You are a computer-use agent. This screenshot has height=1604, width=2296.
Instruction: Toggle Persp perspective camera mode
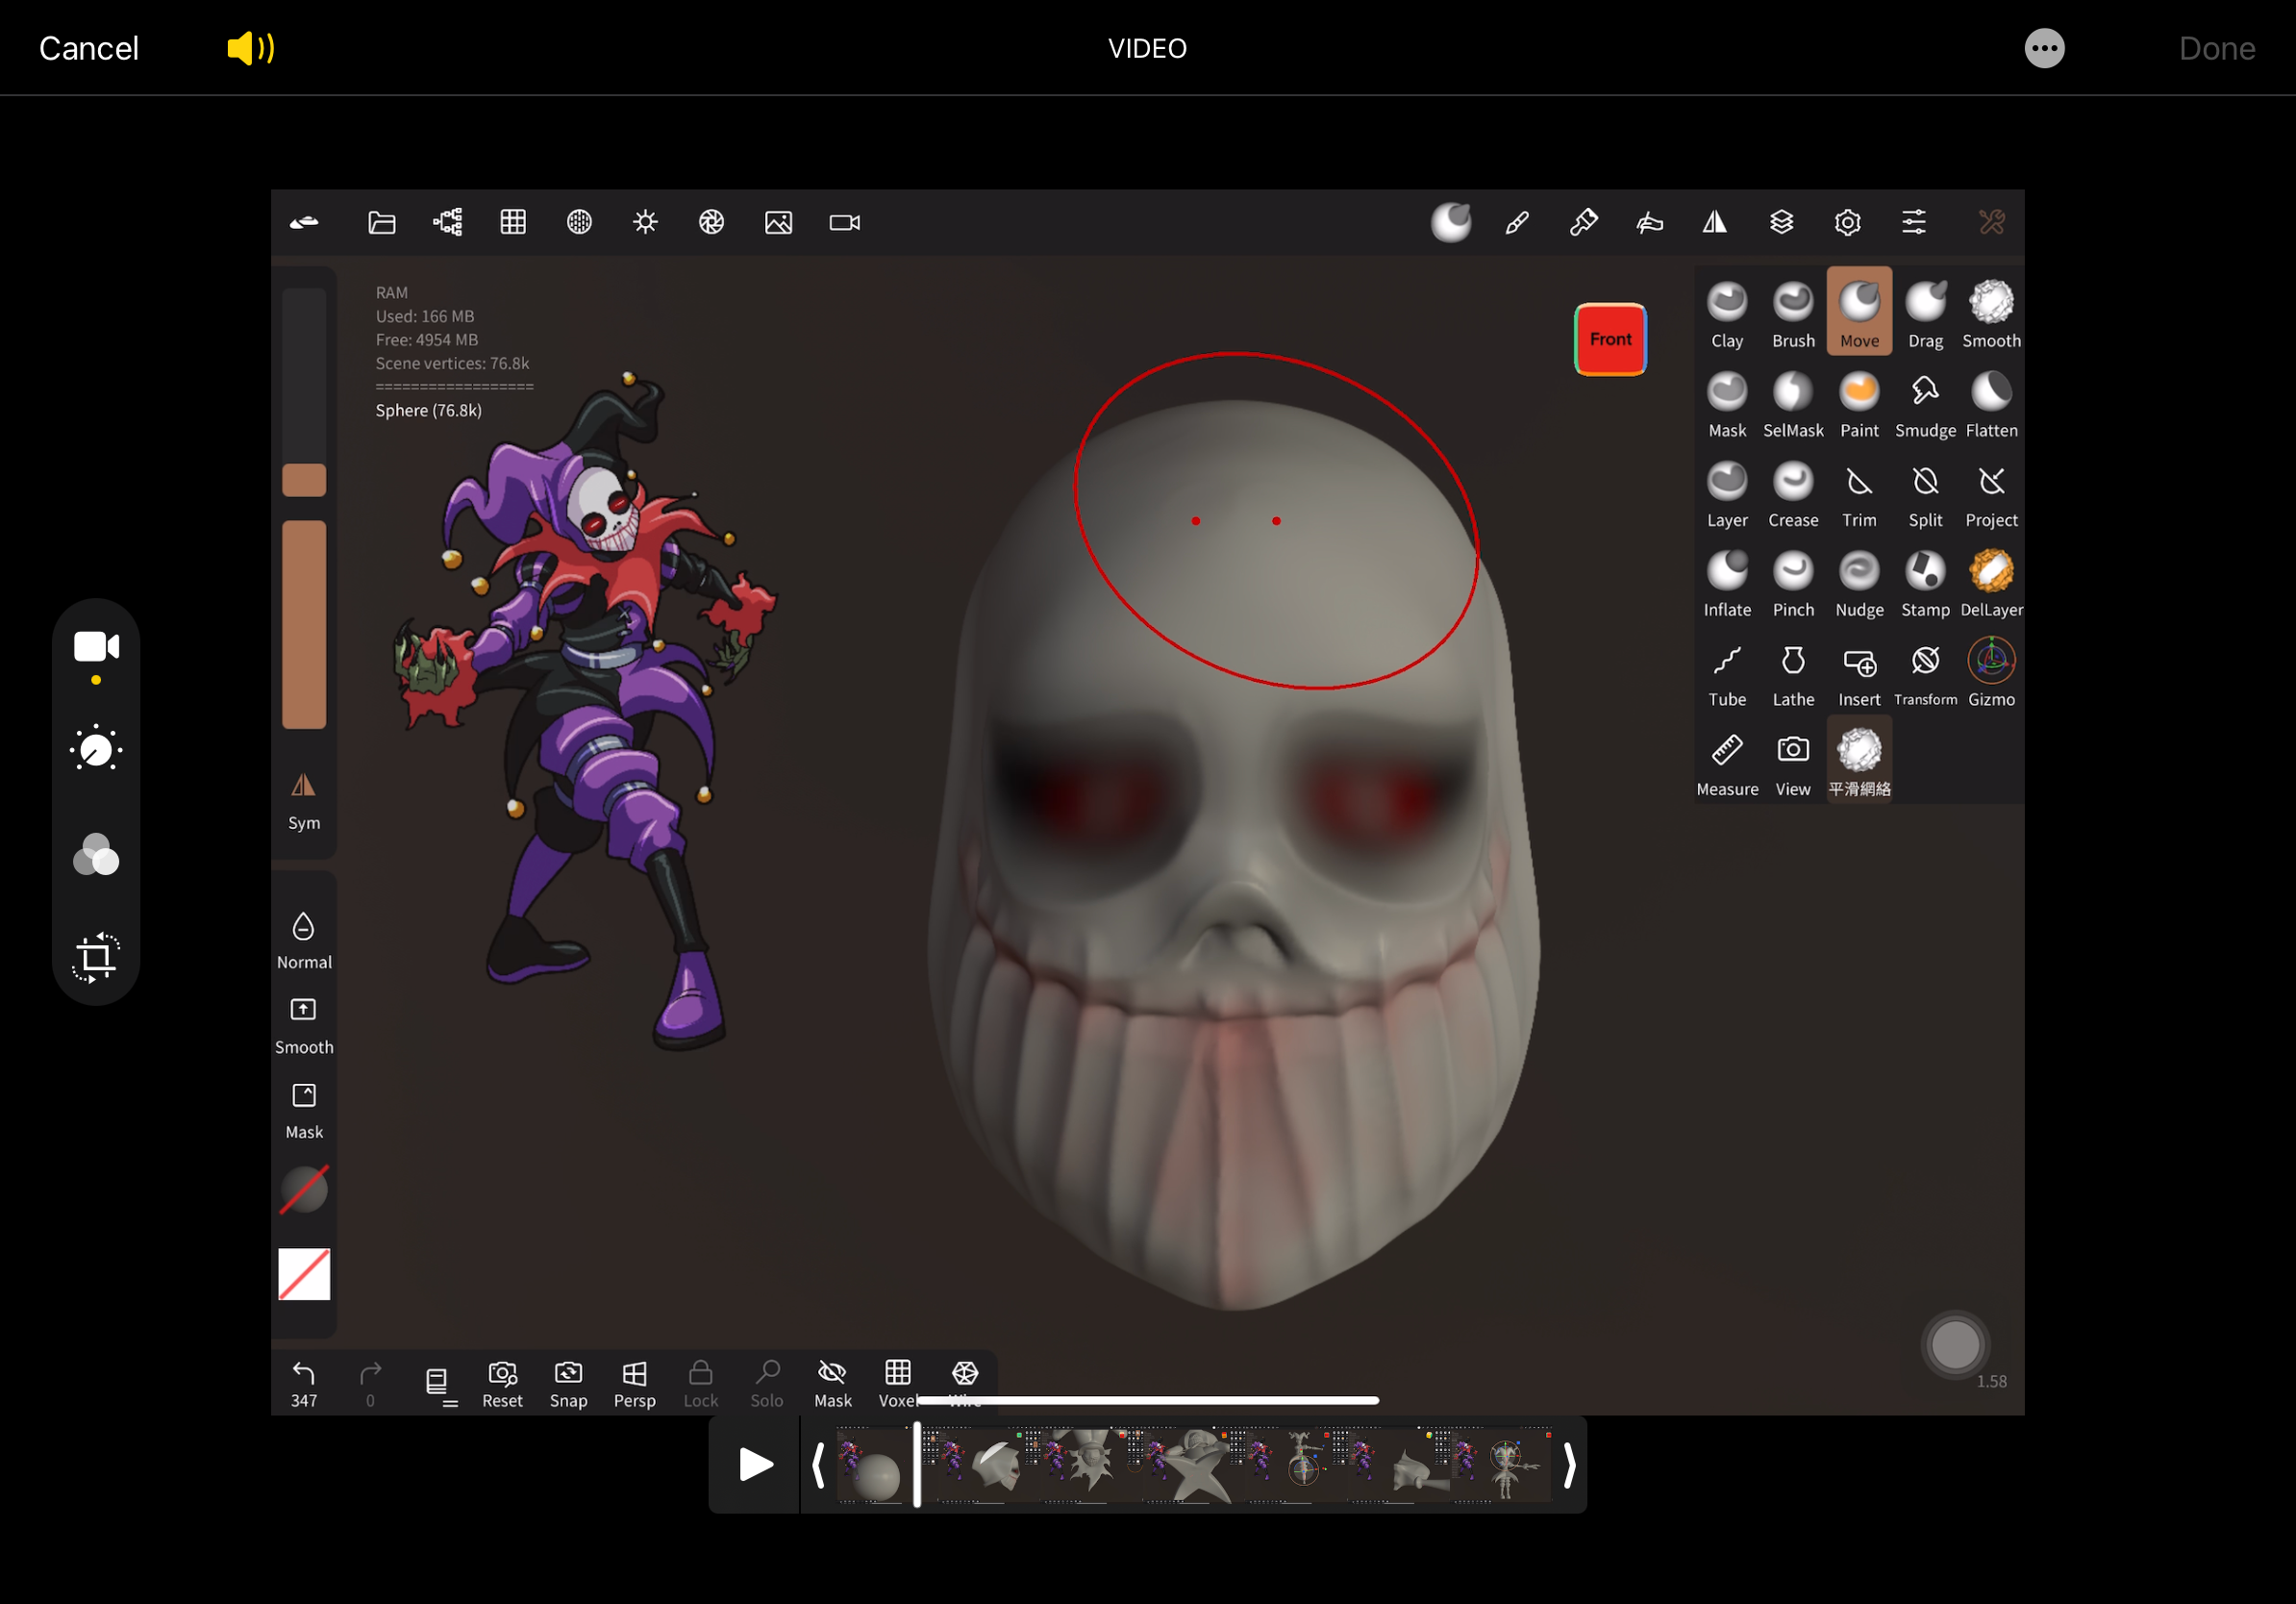[x=634, y=1383]
